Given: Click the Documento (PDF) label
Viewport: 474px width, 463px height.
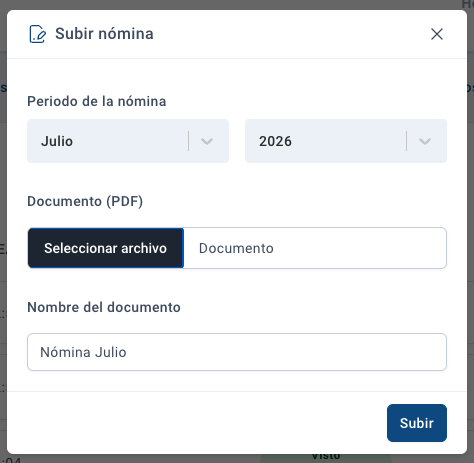Looking at the screenshot, I should point(85,201).
